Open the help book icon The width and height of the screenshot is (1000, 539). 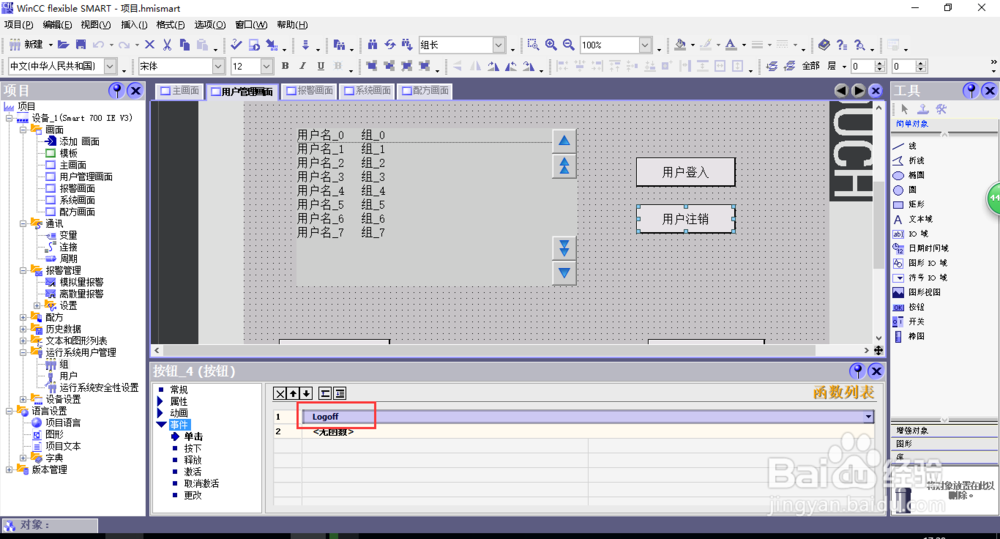pos(824,45)
